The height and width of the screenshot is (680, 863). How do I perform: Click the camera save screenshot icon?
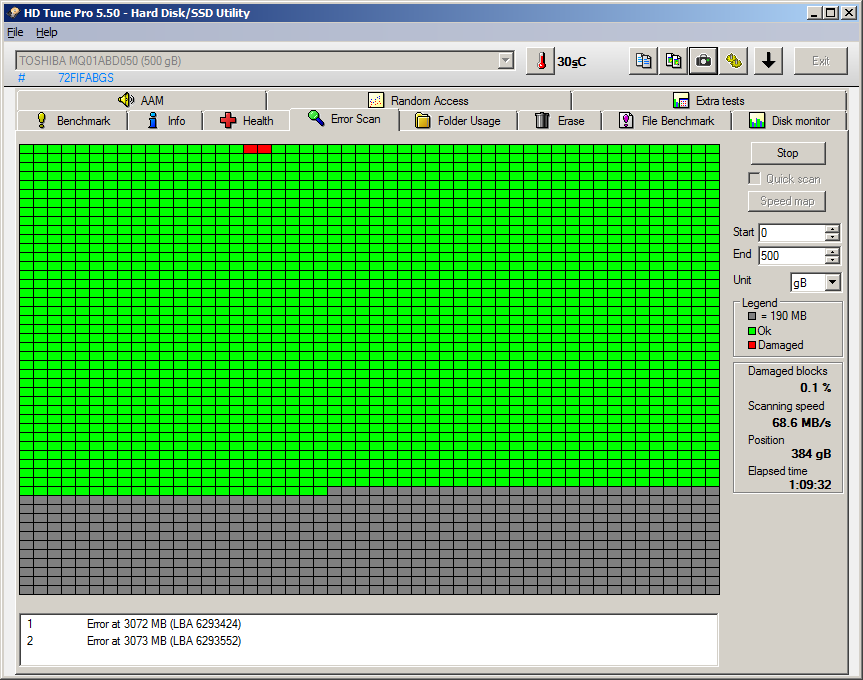(703, 61)
